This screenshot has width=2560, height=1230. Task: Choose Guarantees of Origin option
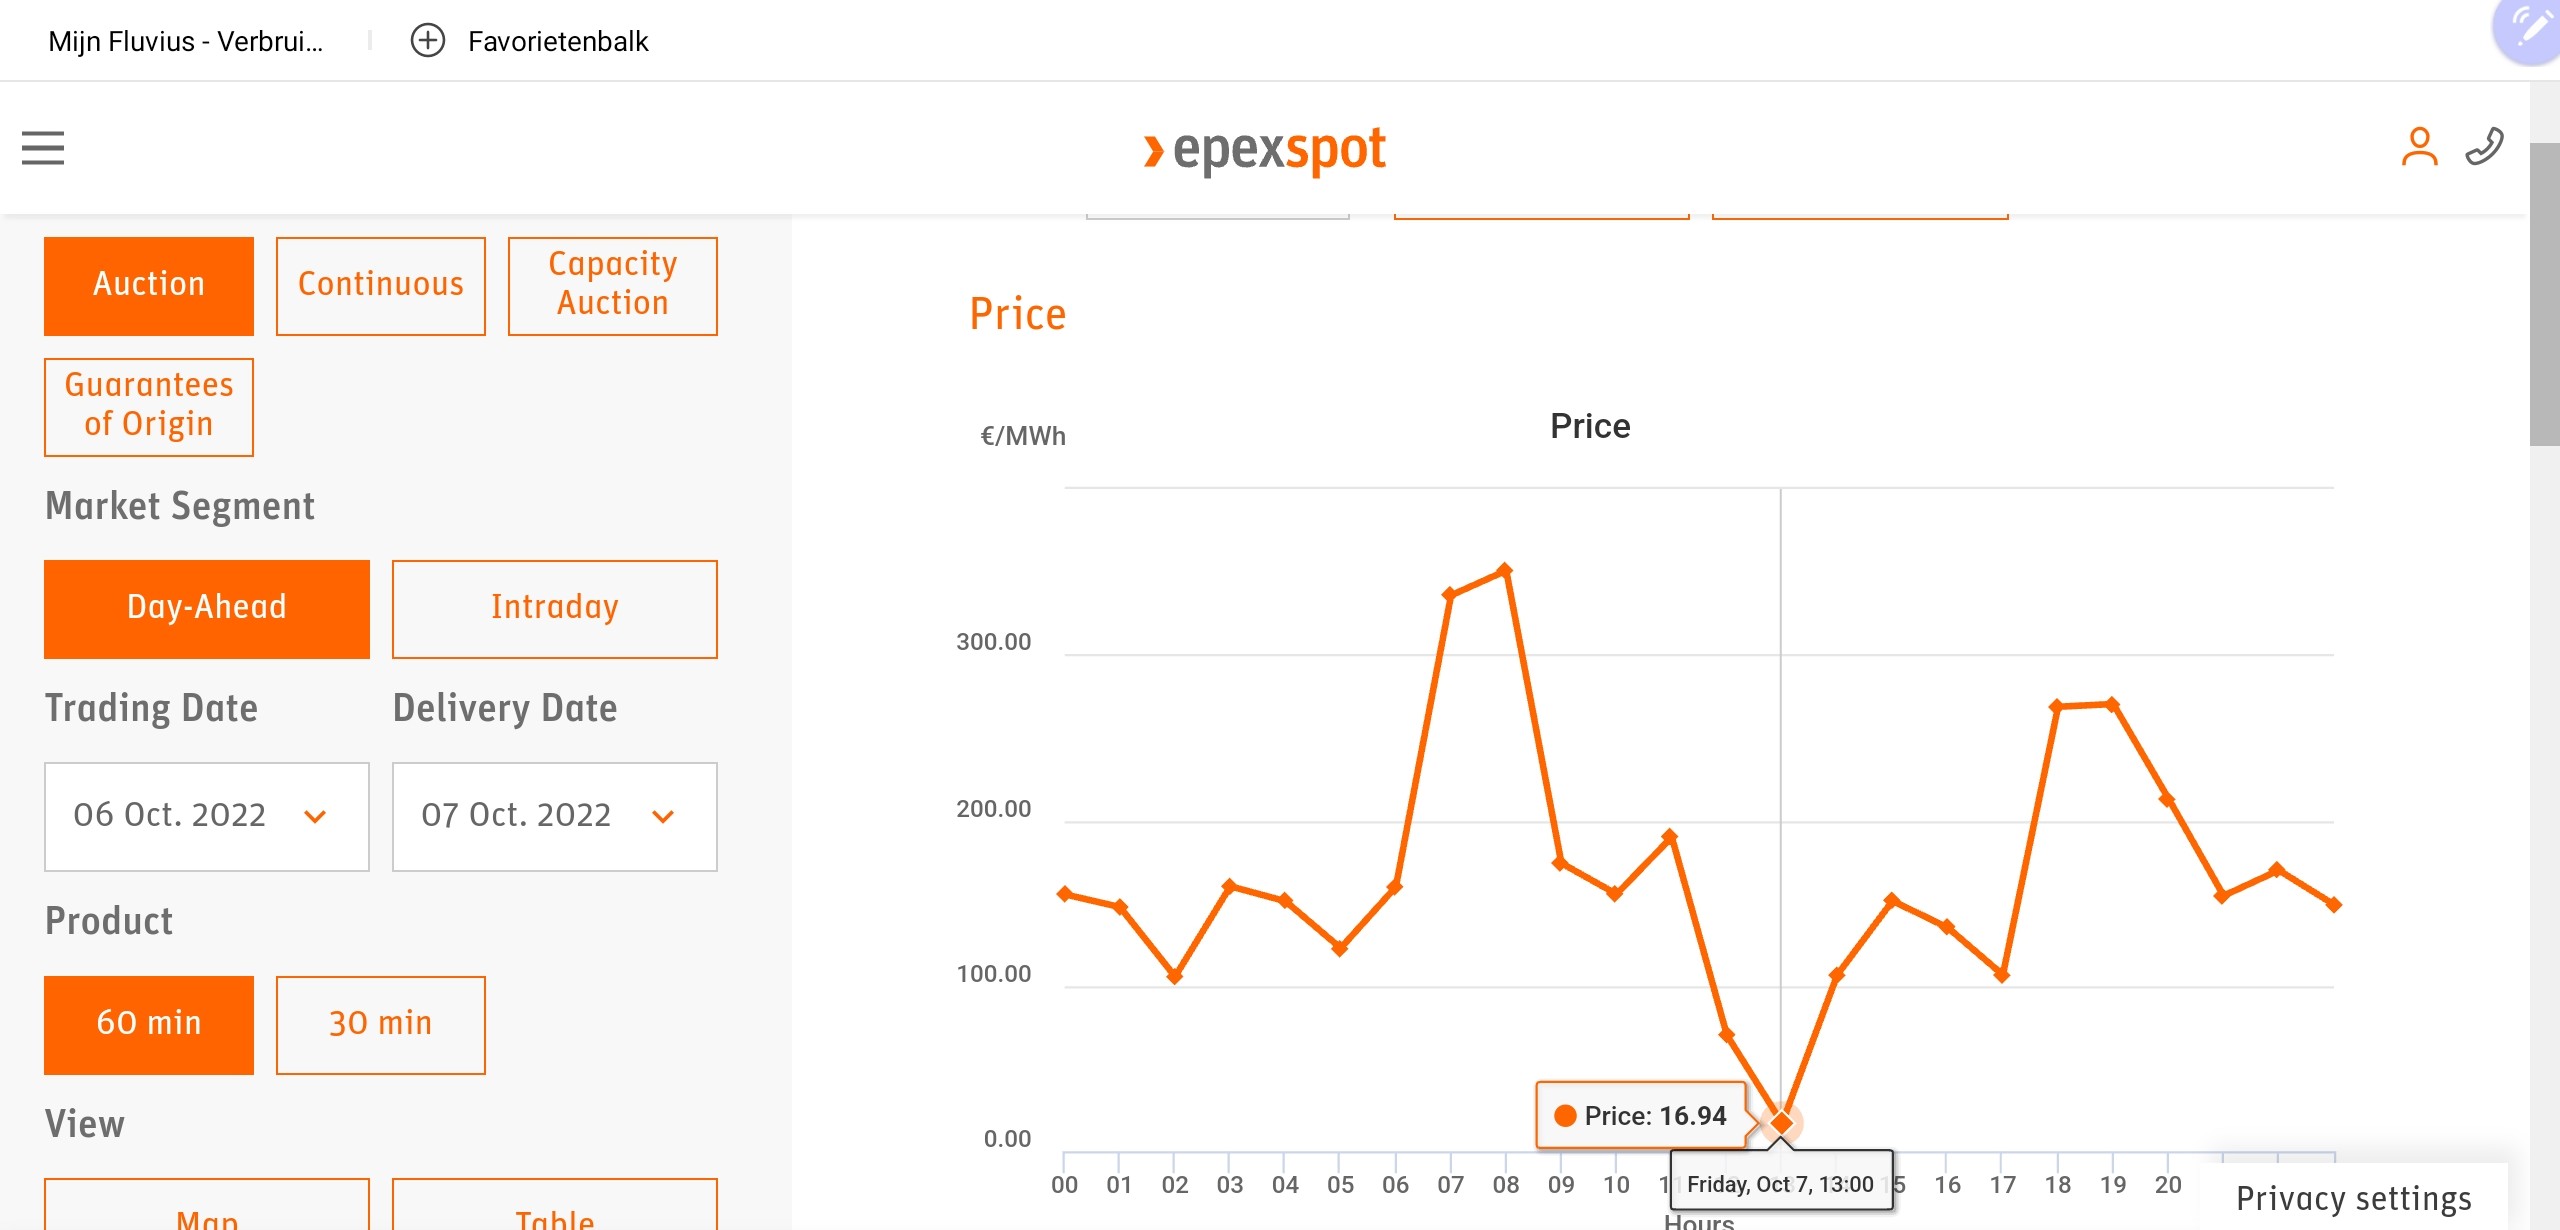149,406
